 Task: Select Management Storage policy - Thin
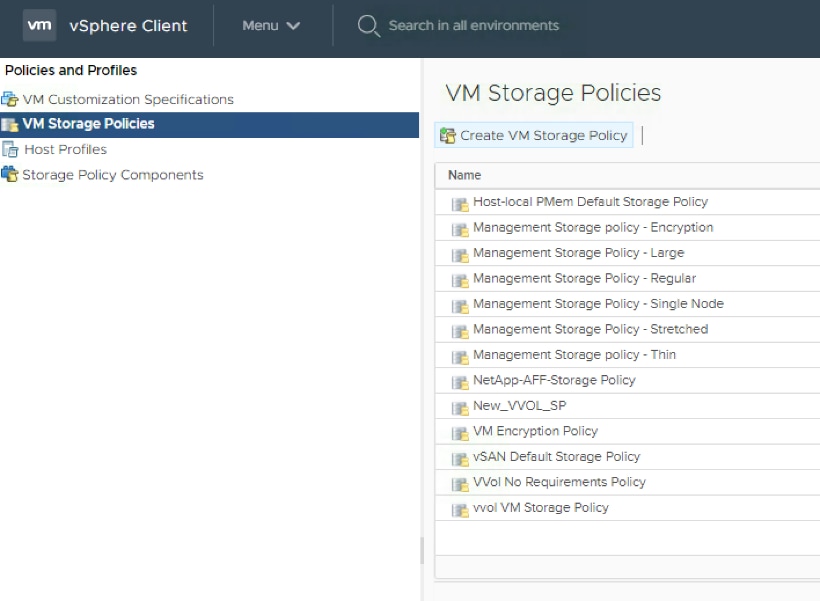point(574,355)
